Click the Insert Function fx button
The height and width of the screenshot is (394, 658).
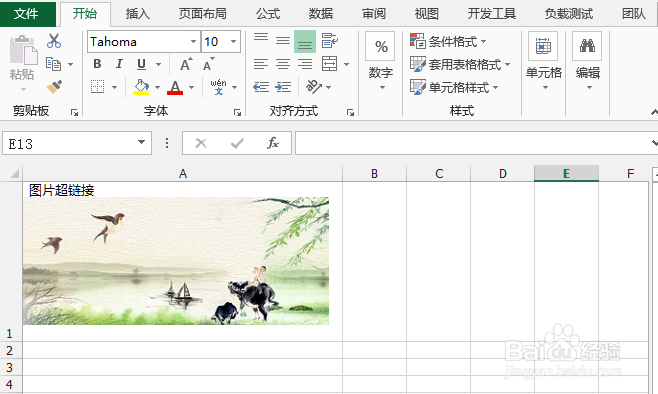point(273,143)
